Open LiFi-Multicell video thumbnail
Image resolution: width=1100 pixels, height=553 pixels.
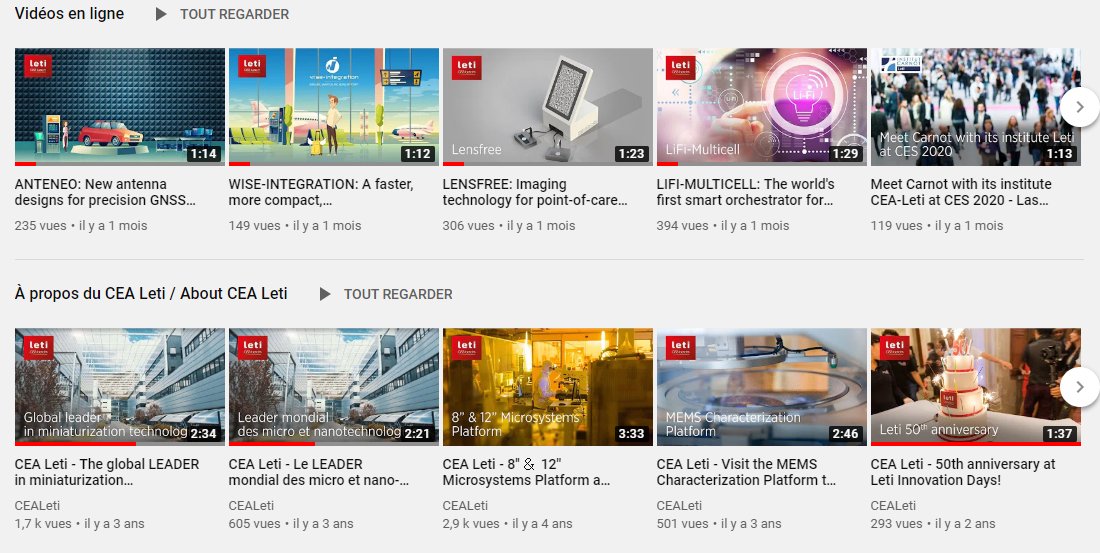point(762,107)
